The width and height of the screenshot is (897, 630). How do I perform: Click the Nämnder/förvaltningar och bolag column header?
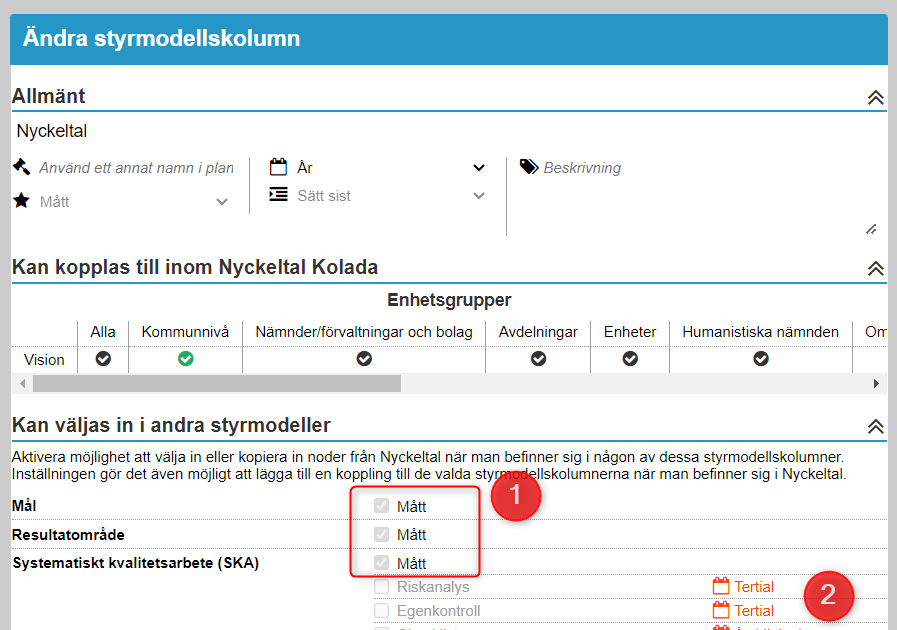364,332
